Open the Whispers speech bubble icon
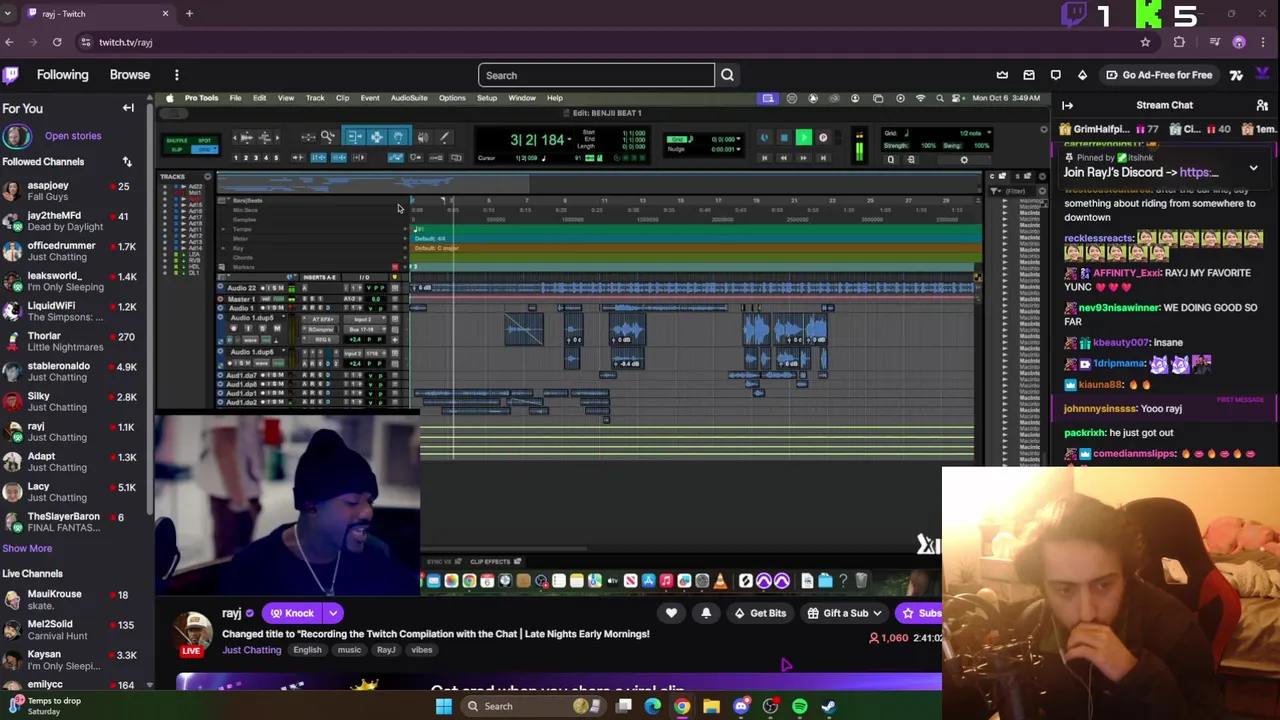The width and height of the screenshot is (1280, 720). [1055, 75]
